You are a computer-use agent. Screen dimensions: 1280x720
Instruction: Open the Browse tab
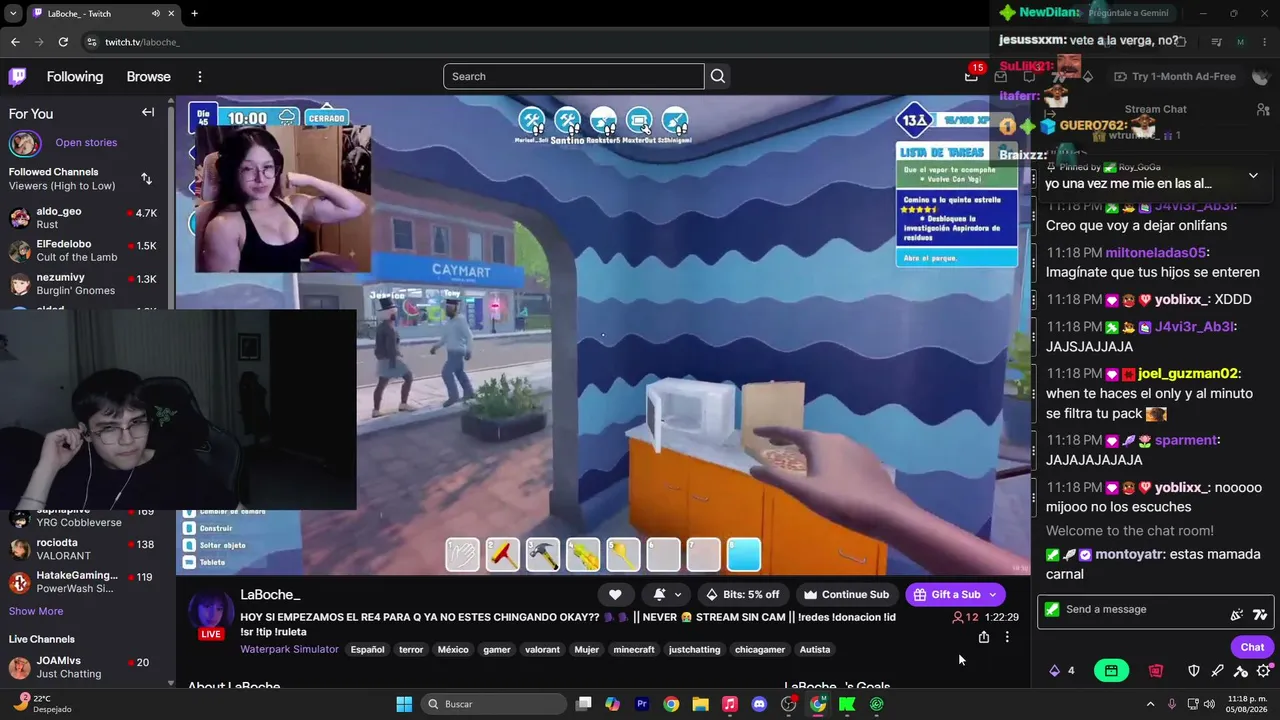[x=149, y=77]
